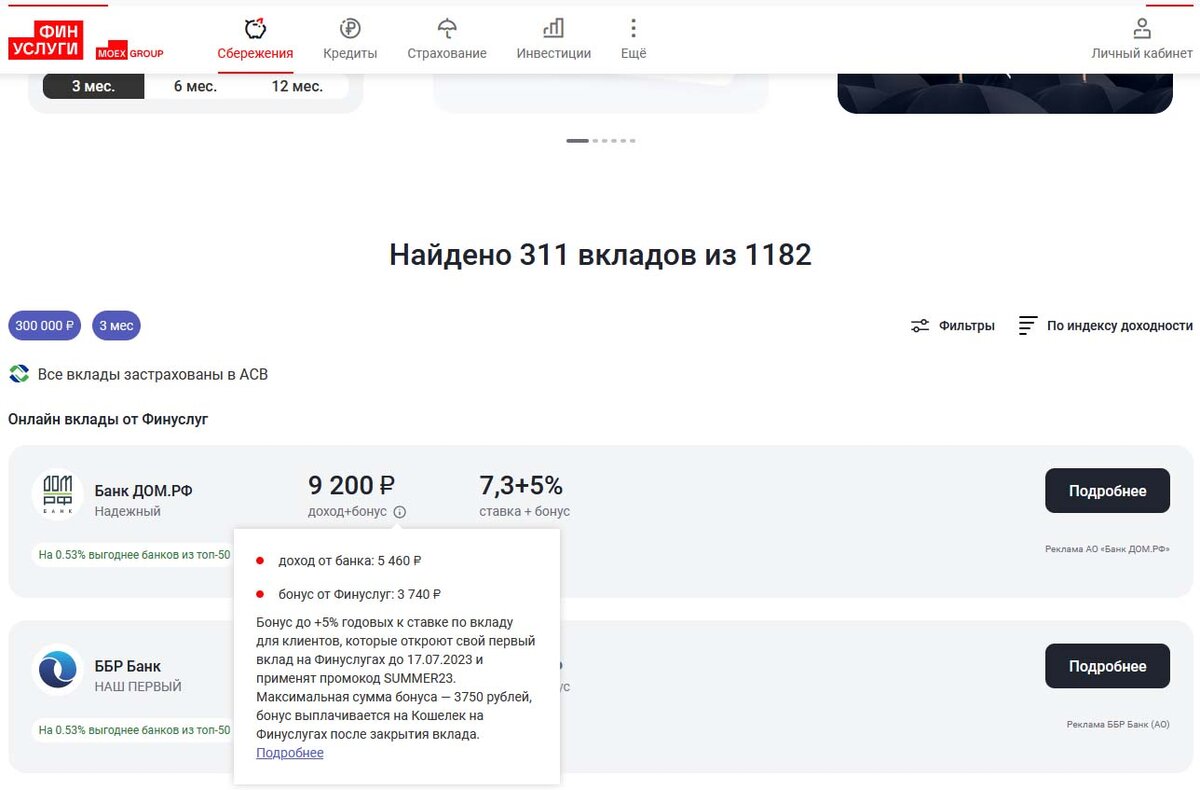Click the 7,3+5% rate value
Viewport: 1200px width, 790px height.
pyautogui.click(x=521, y=486)
